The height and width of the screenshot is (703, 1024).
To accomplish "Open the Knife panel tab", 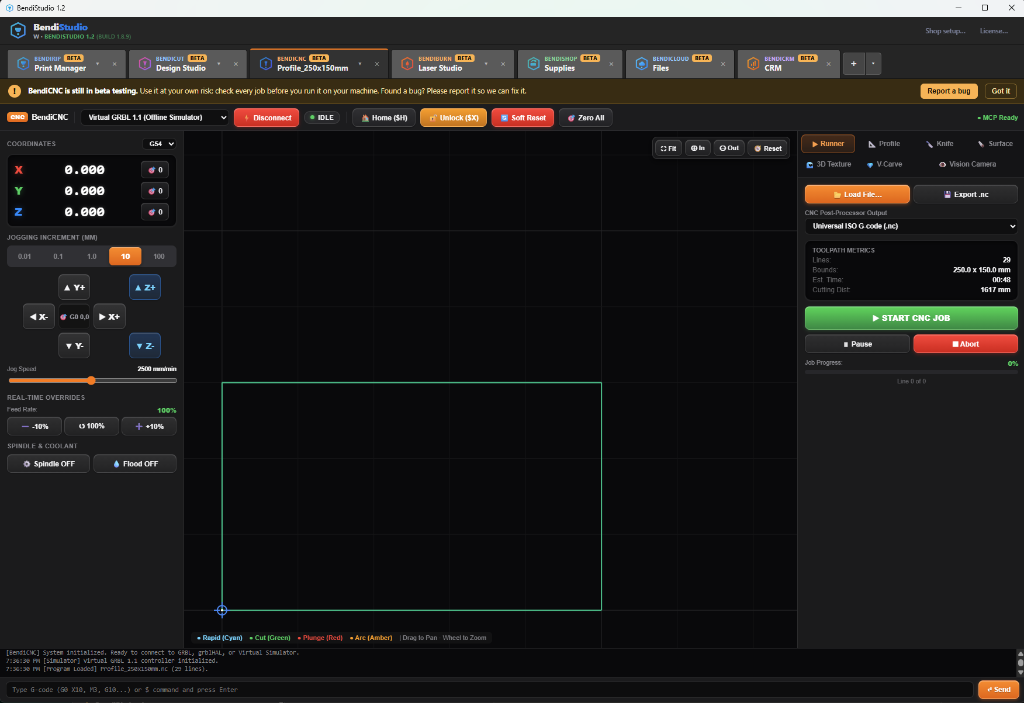I will pyautogui.click(x=939, y=144).
